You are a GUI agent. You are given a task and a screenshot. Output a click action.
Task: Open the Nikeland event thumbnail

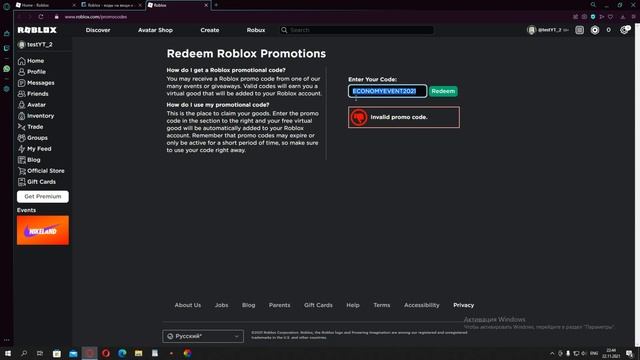click(43, 231)
